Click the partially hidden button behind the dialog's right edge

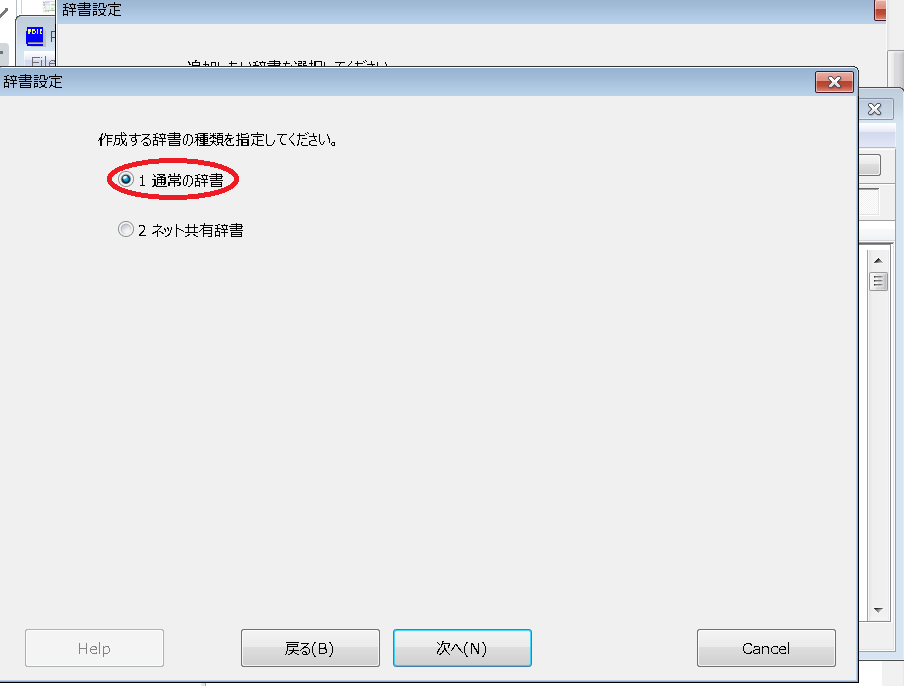(869, 165)
